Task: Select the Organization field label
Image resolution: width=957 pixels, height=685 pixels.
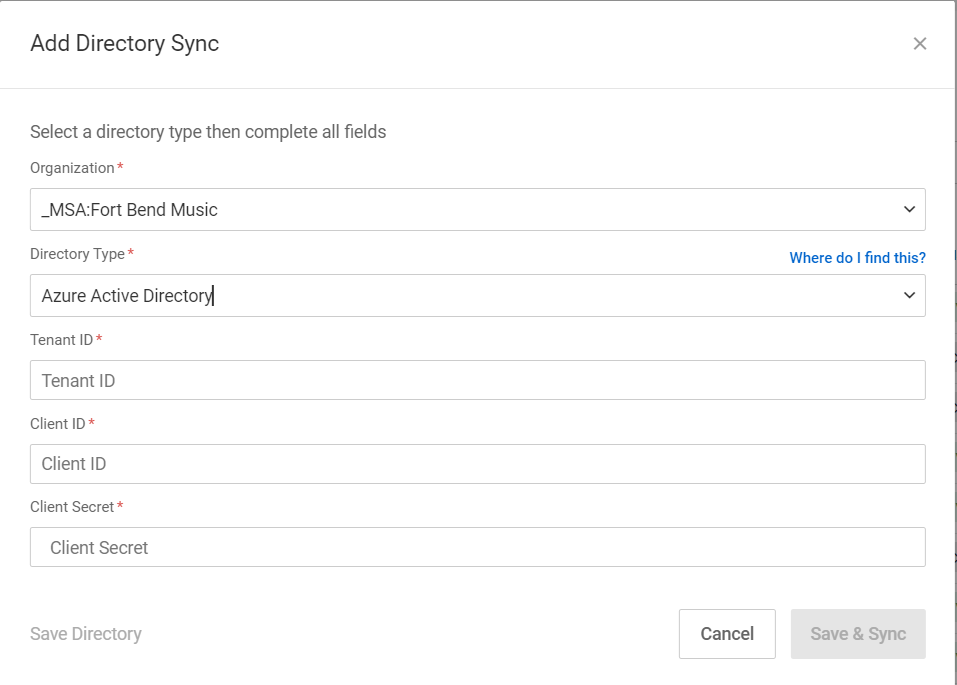Action: 72,168
